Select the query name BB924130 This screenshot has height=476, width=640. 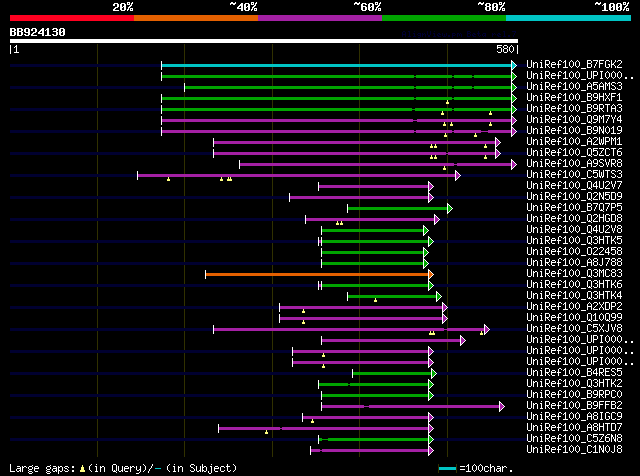point(38,32)
